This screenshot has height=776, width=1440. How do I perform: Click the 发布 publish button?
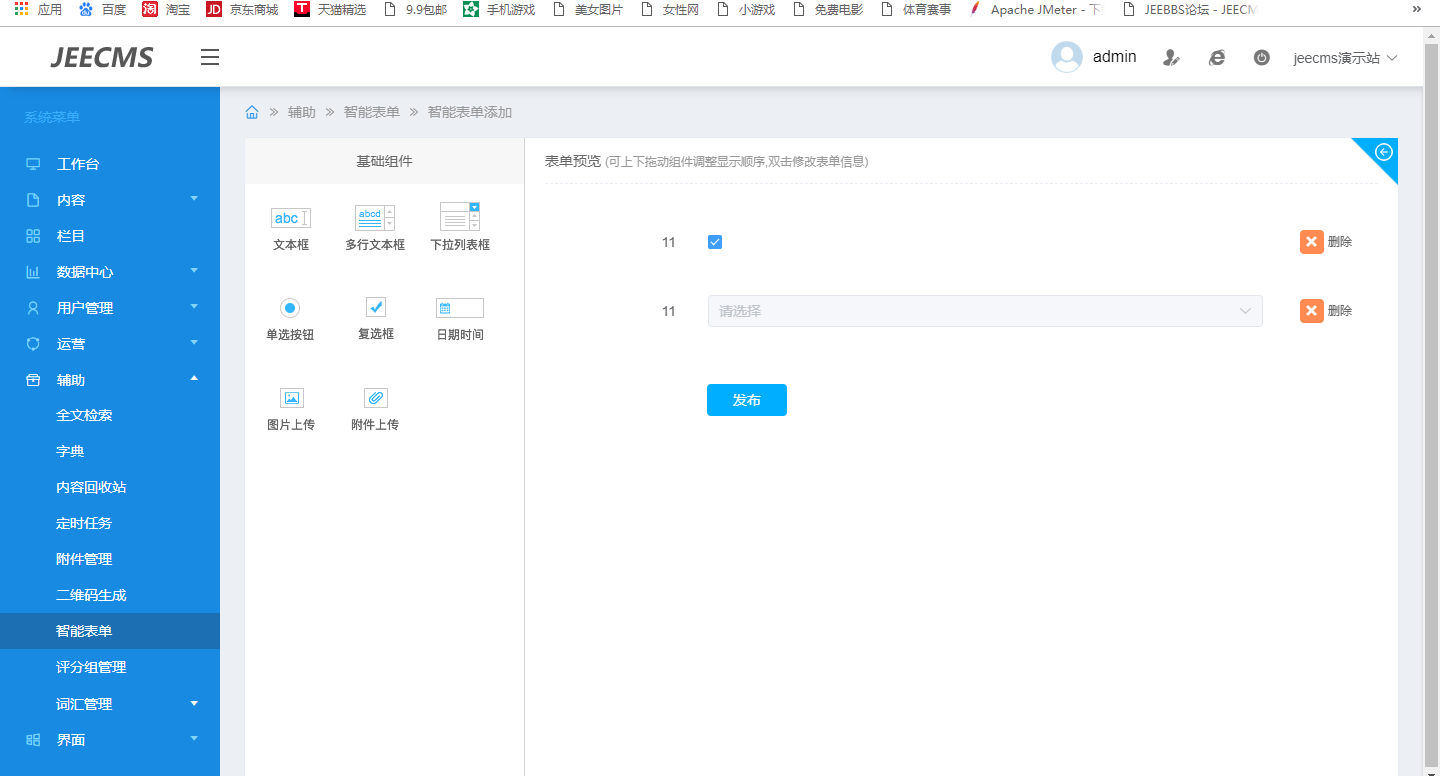click(x=746, y=400)
